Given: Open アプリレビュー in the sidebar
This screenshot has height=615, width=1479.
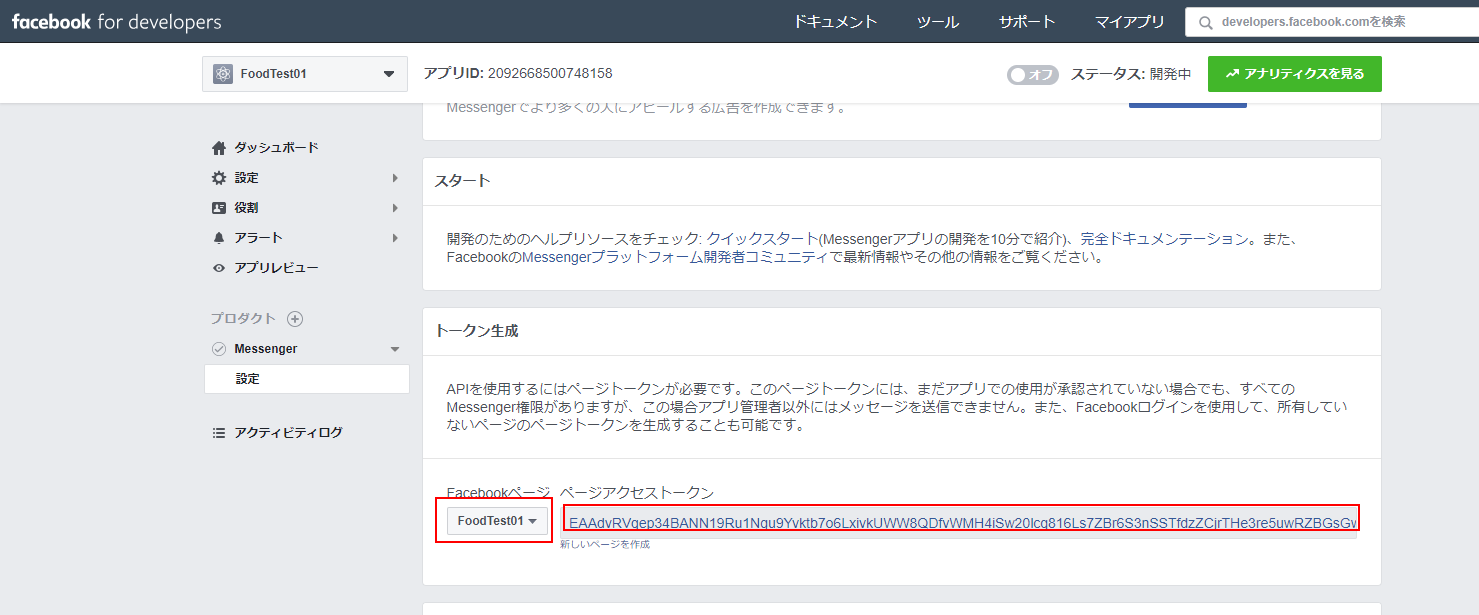Looking at the screenshot, I should 277,268.
